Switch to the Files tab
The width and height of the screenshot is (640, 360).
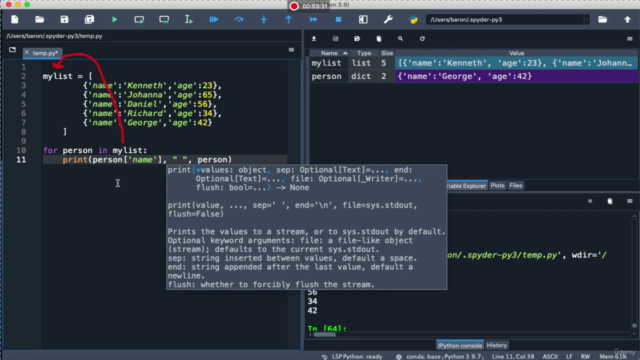(x=516, y=186)
